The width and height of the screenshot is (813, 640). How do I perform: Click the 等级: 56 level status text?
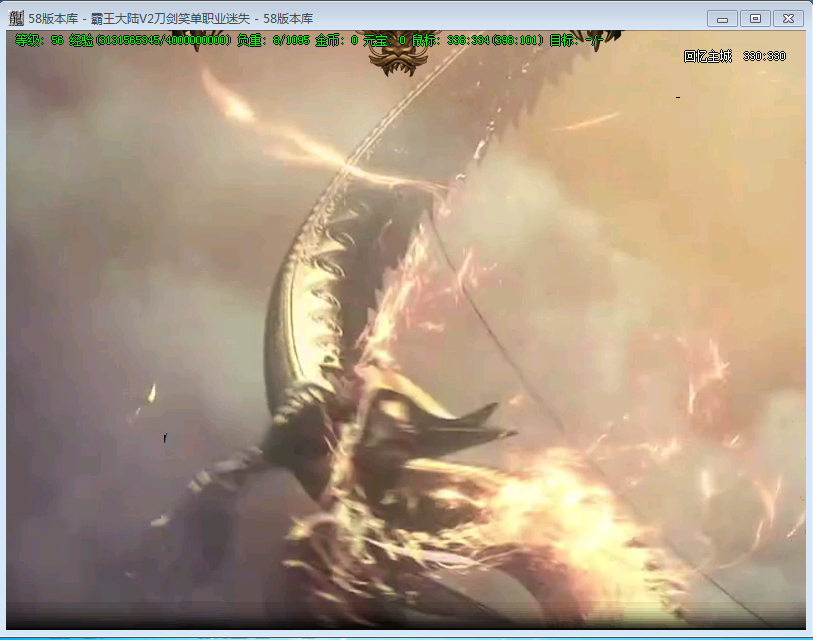tap(39, 40)
